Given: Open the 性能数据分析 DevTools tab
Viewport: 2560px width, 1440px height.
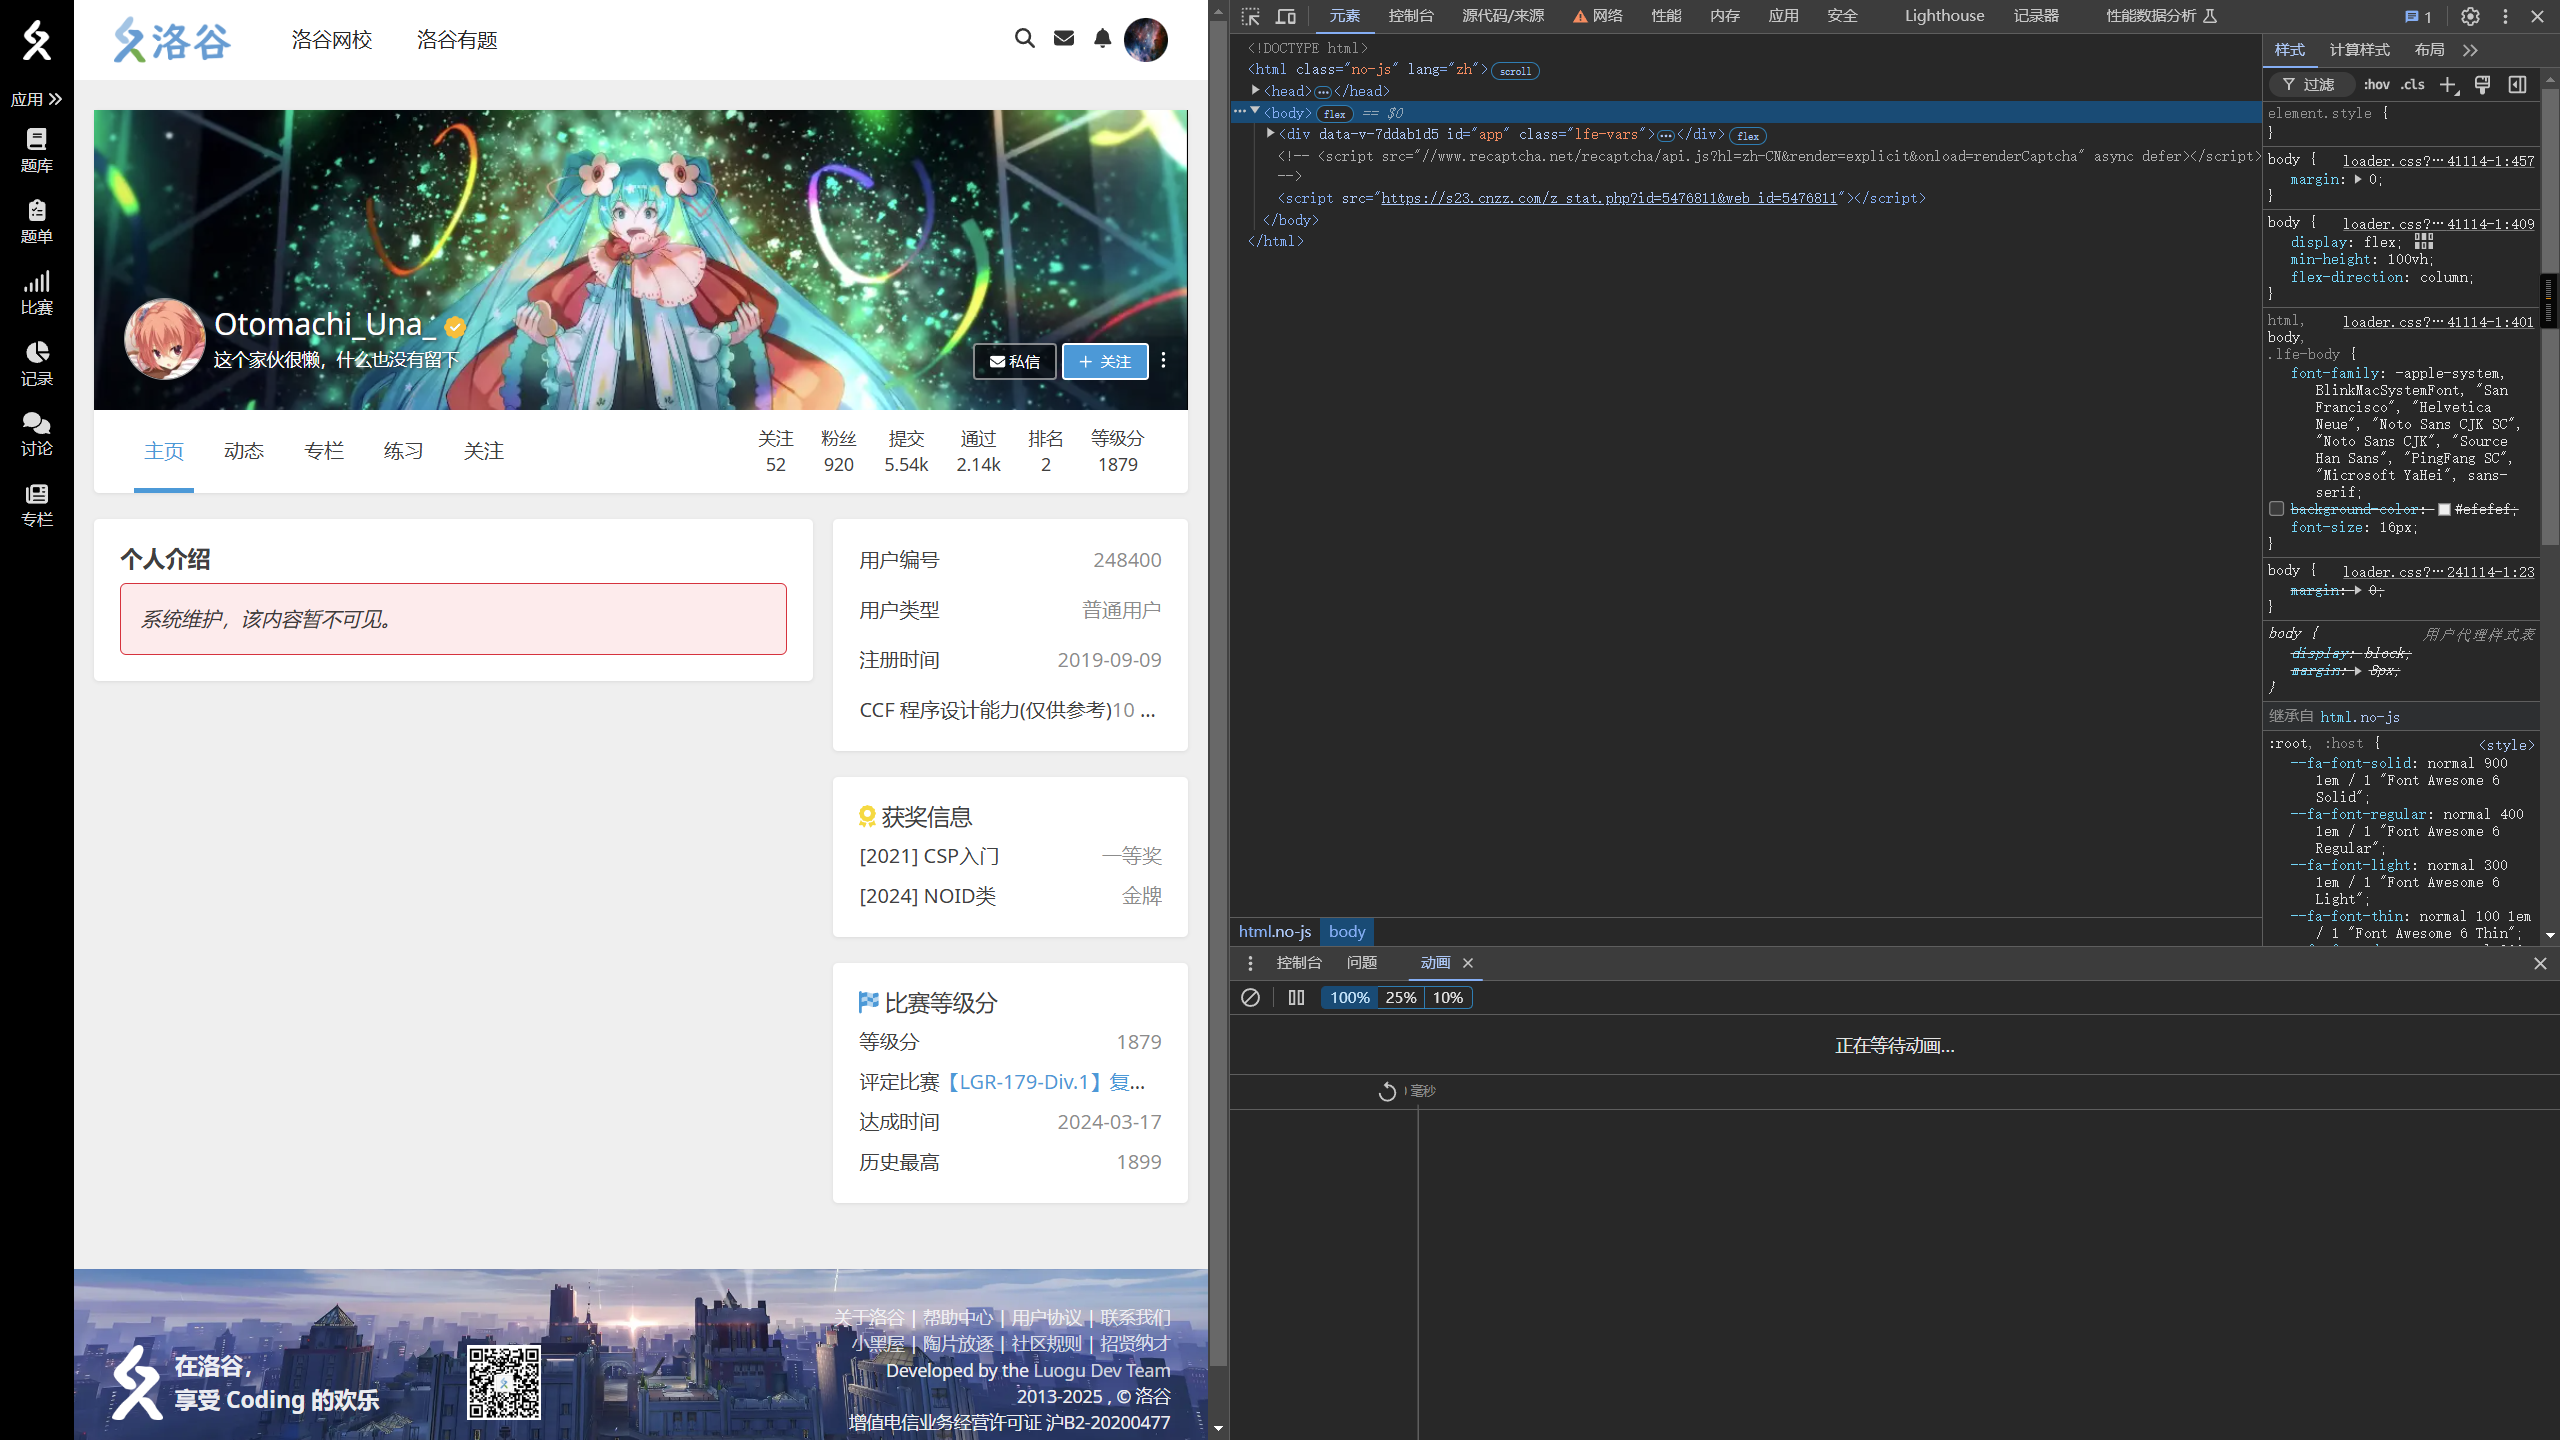Looking at the screenshot, I should (x=2161, y=16).
